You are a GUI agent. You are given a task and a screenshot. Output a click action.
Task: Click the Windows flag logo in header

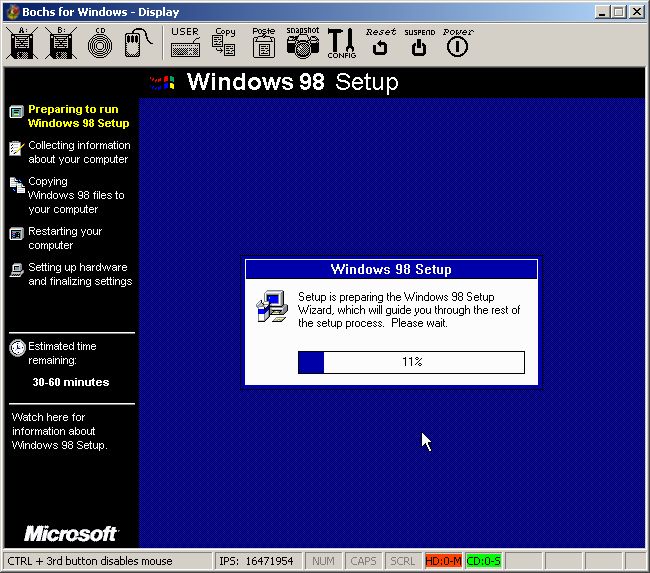tap(162, 83)
